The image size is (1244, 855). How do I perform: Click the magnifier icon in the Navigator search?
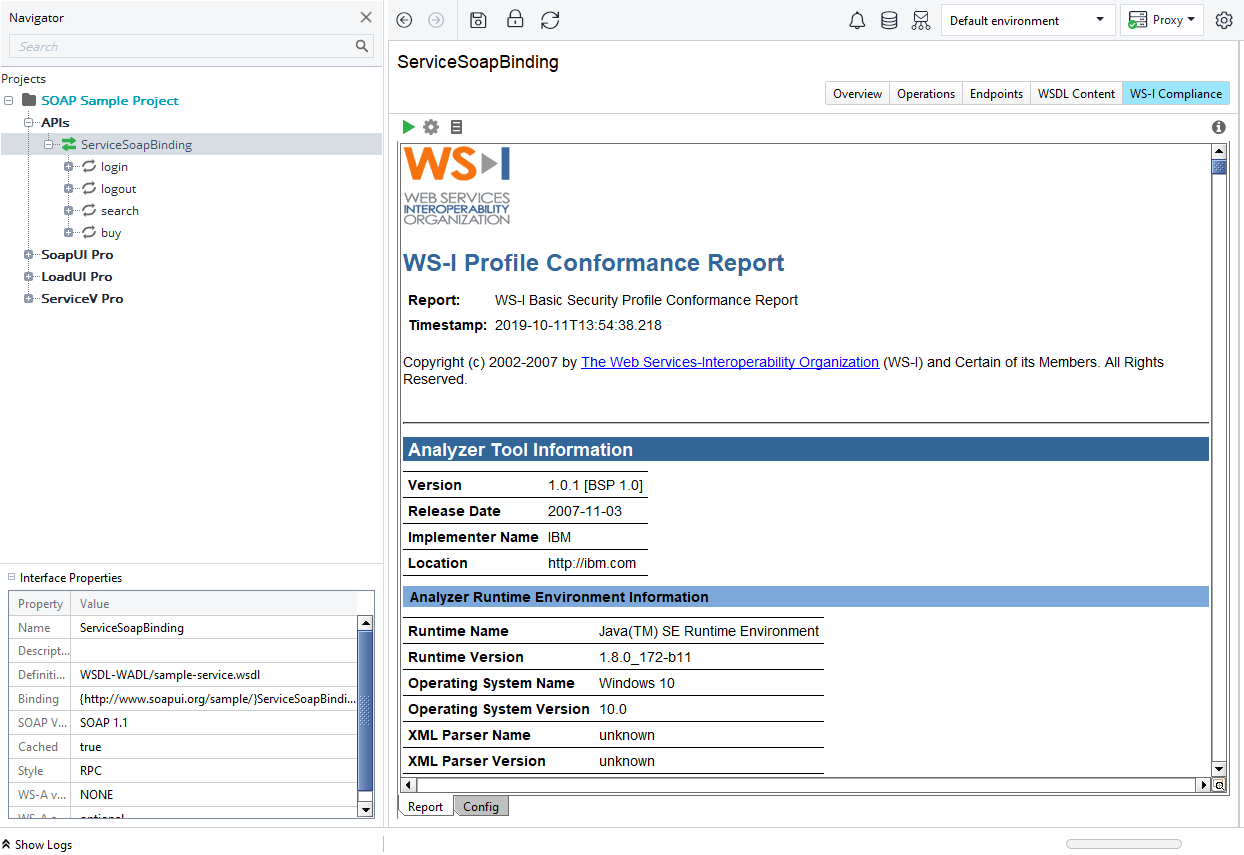pyautogui.click(x=362, y=46)
